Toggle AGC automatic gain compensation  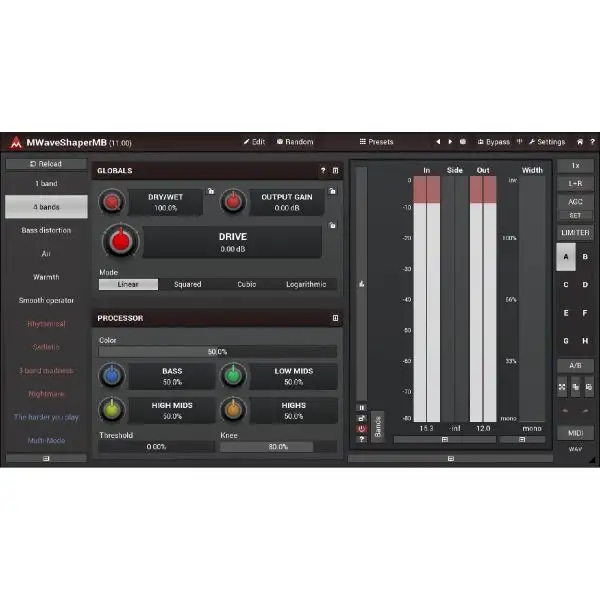click(575, 202)
